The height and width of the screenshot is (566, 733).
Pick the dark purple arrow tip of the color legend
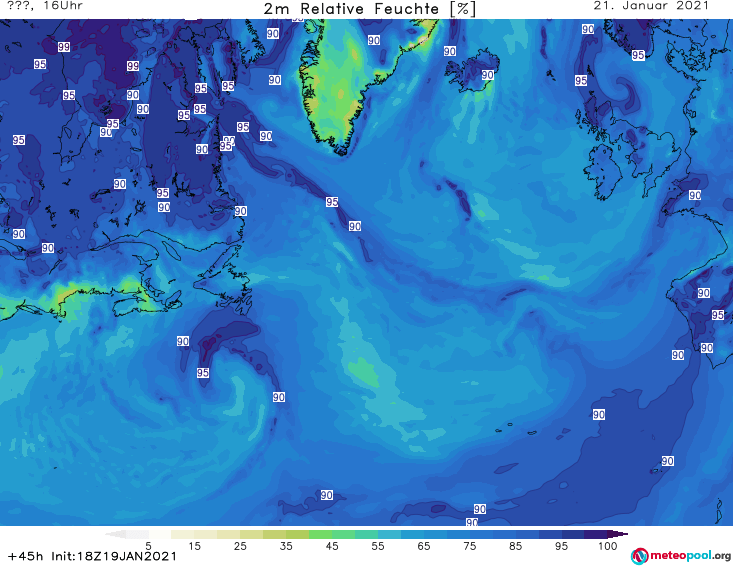620,534
